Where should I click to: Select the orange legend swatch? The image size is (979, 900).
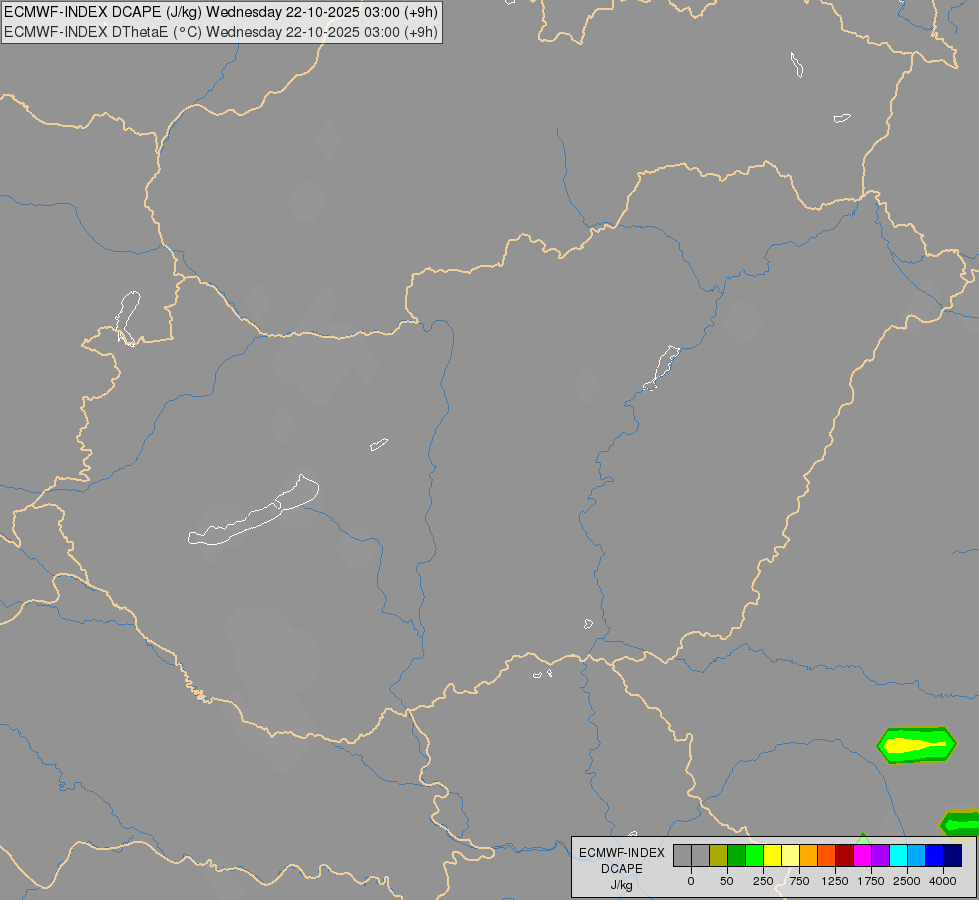809,856
